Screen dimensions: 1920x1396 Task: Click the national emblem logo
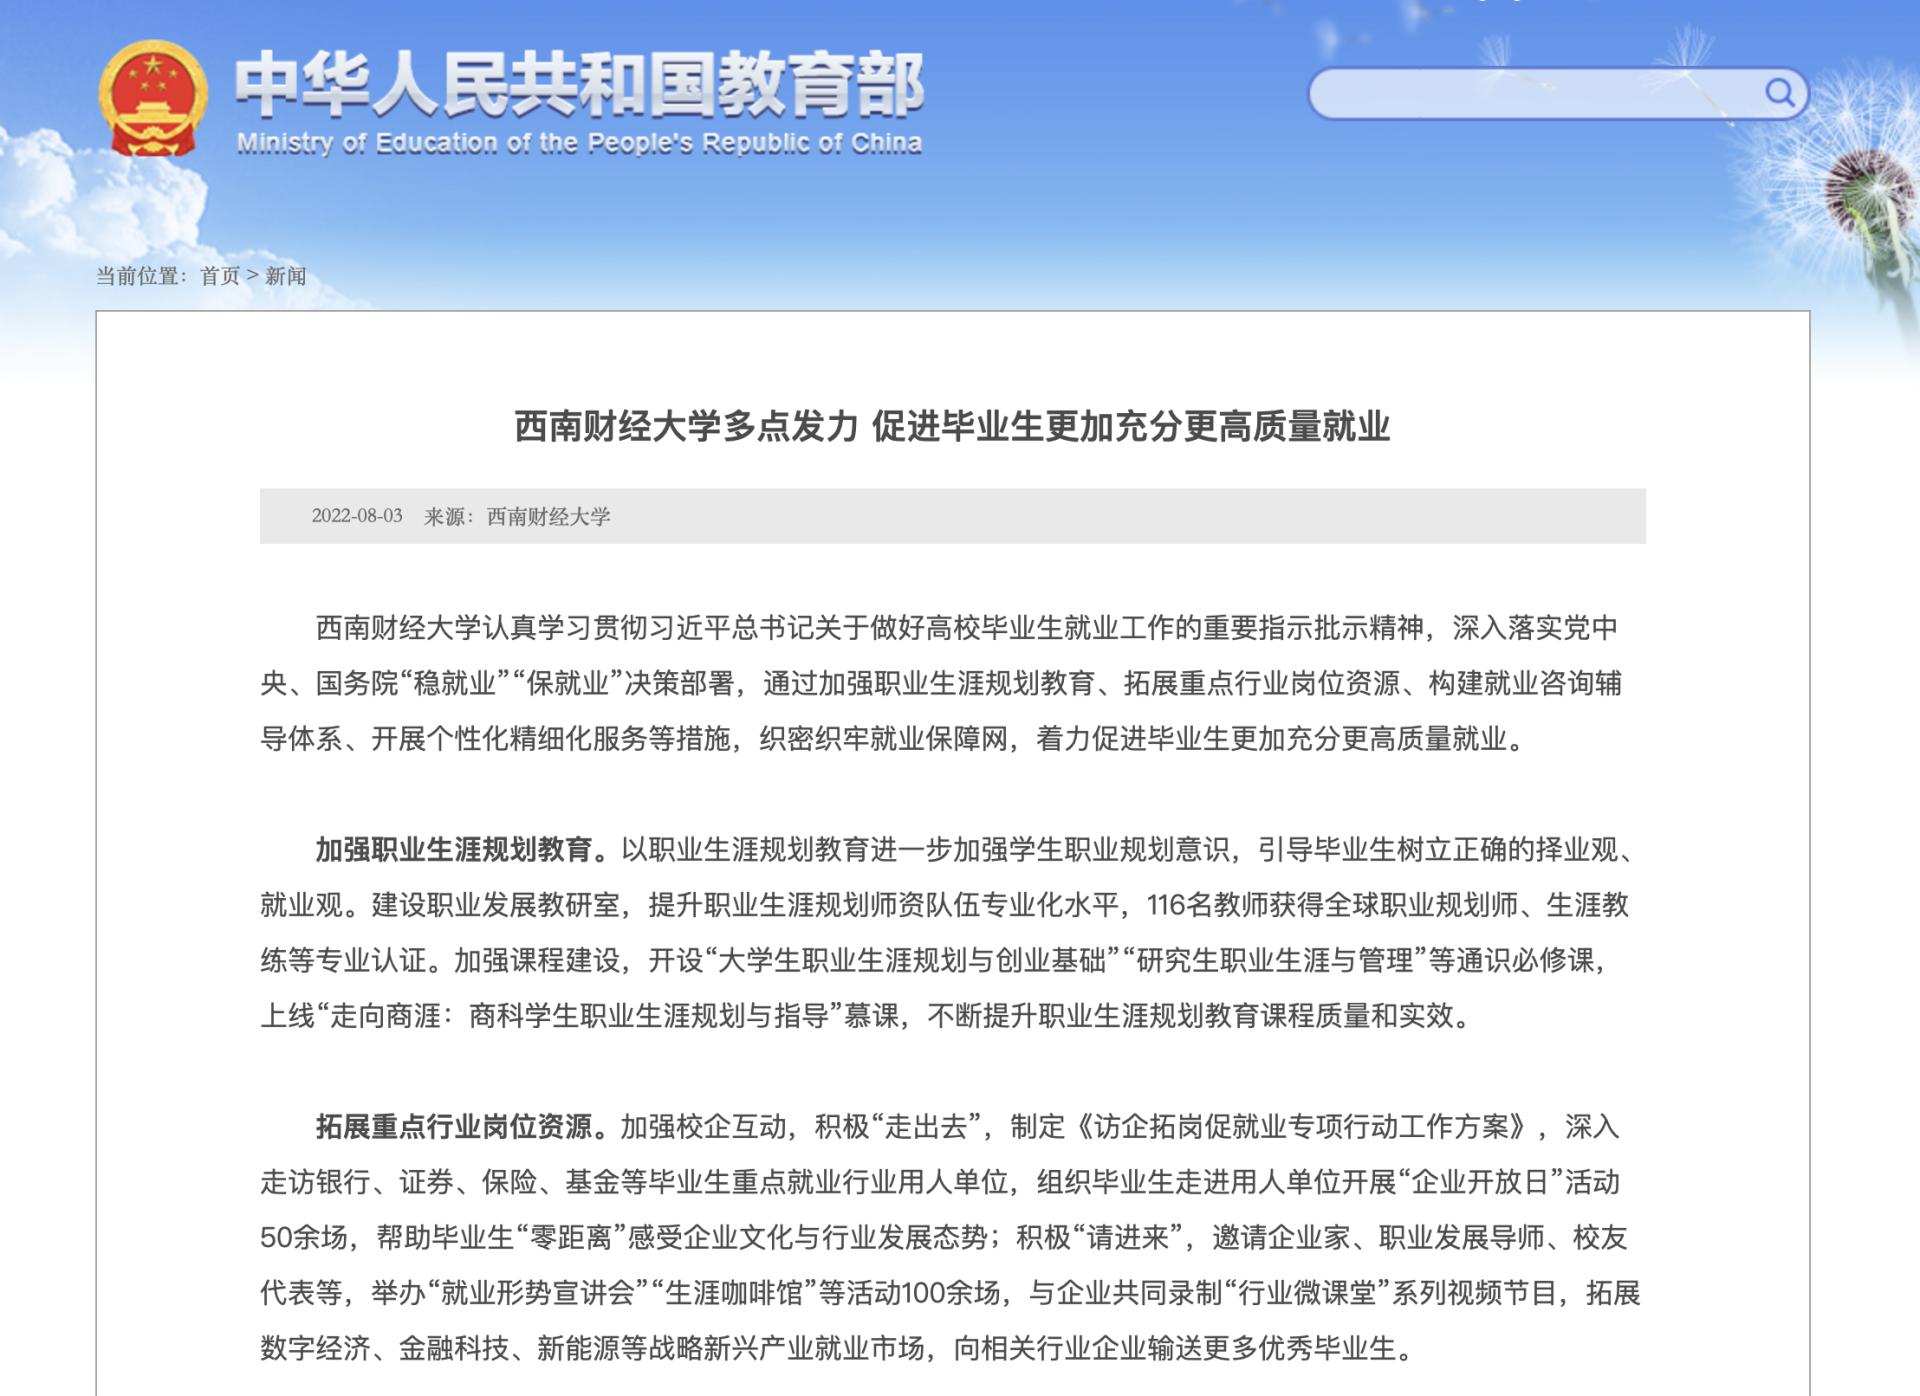pyautogui.click(x=153, y=98)
